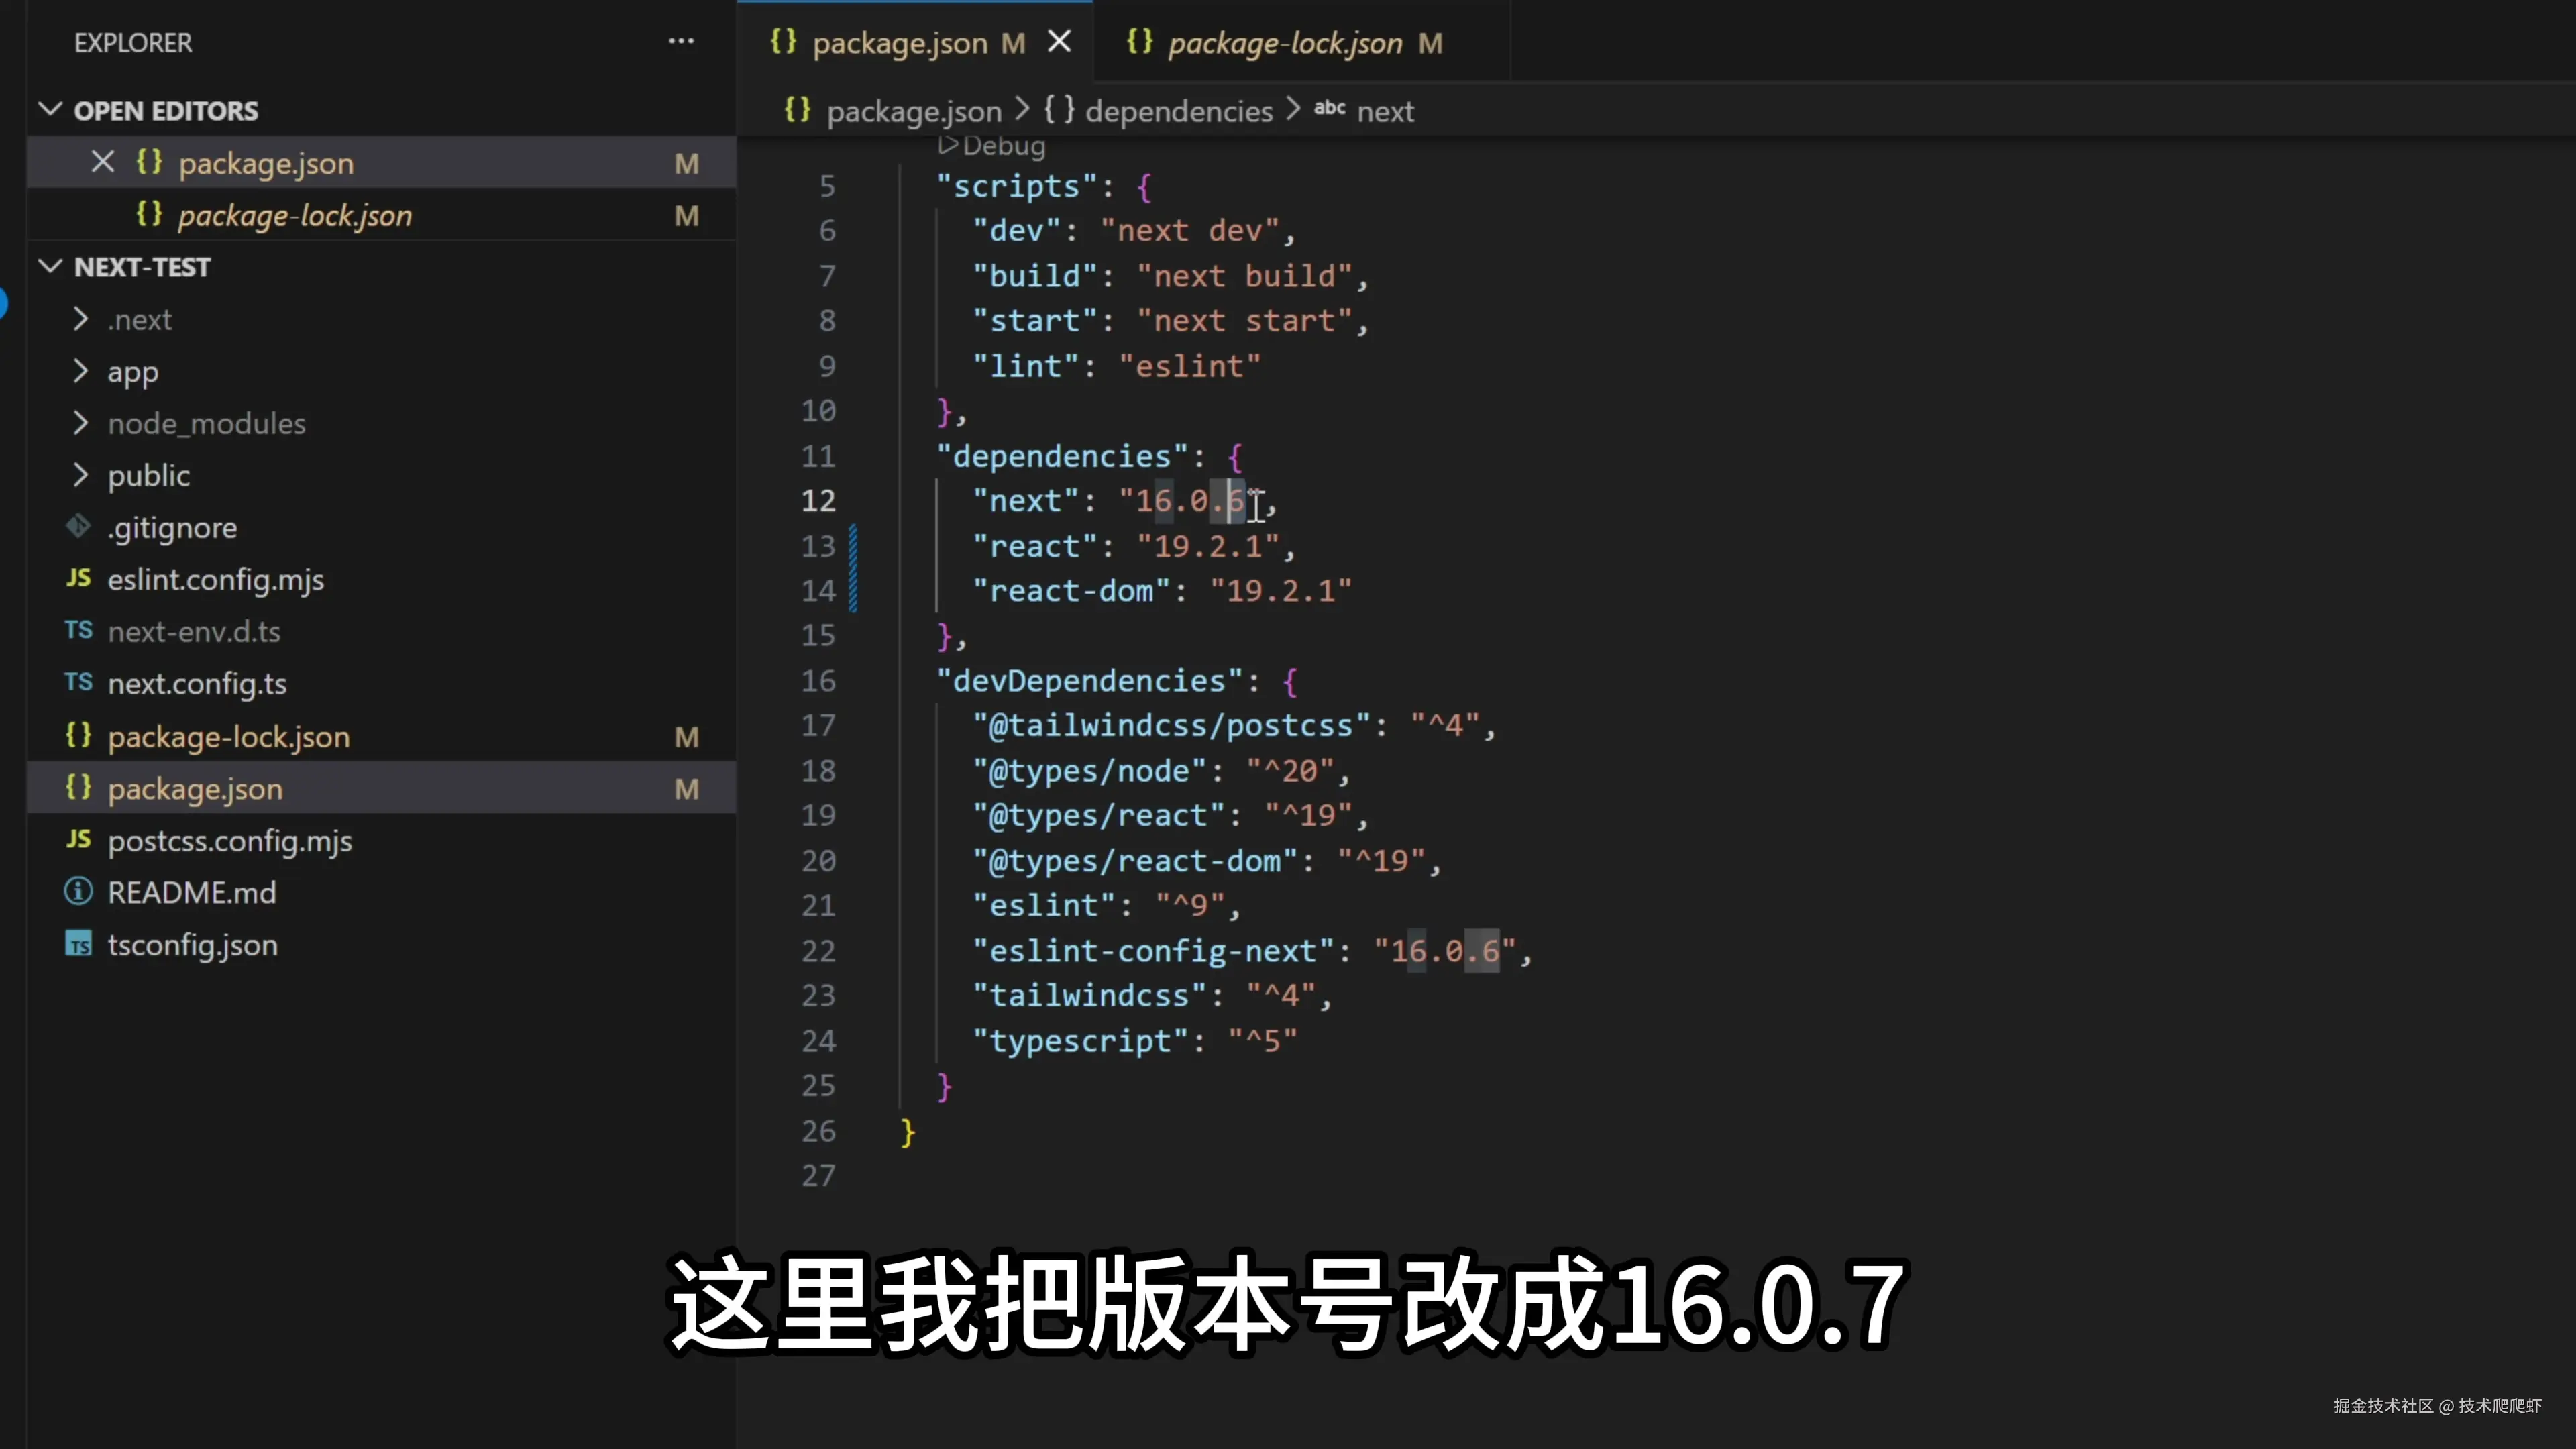Screen dimensions: 2576x1449
Task: Expand the node_modules folder
Action: click(x=80, y=423)
